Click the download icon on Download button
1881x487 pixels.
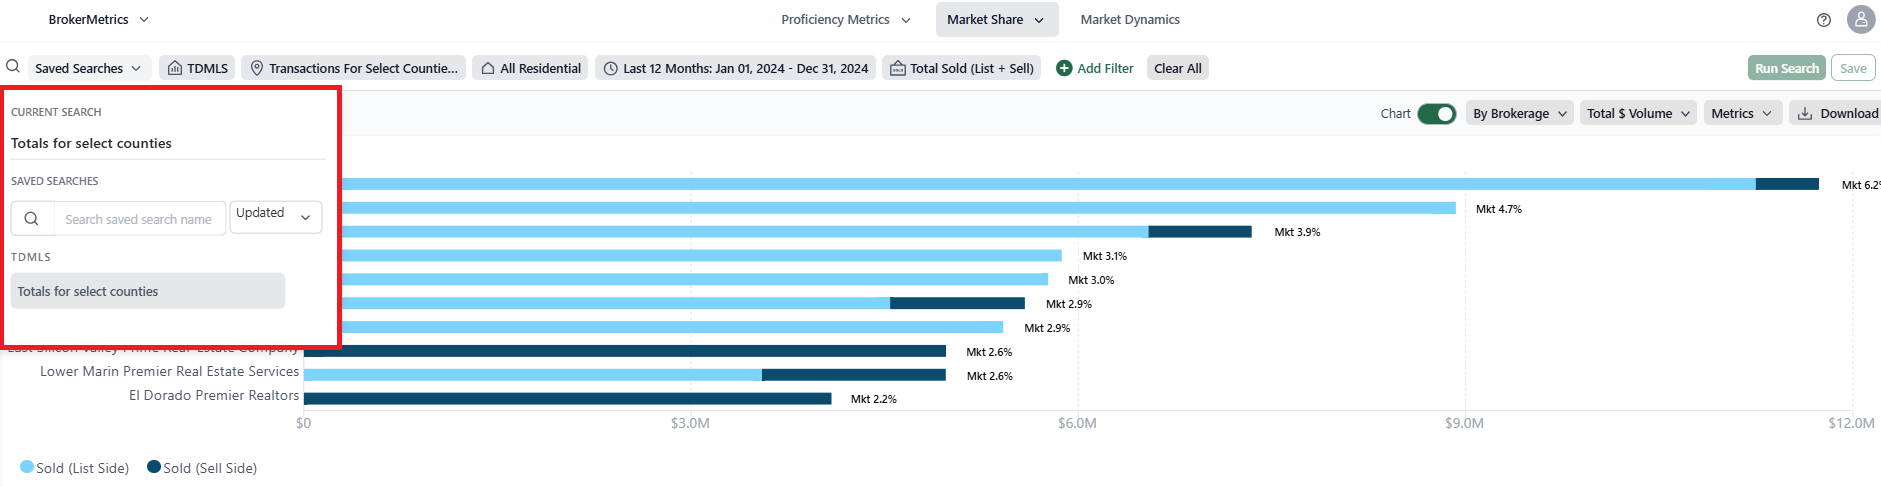1805,114
